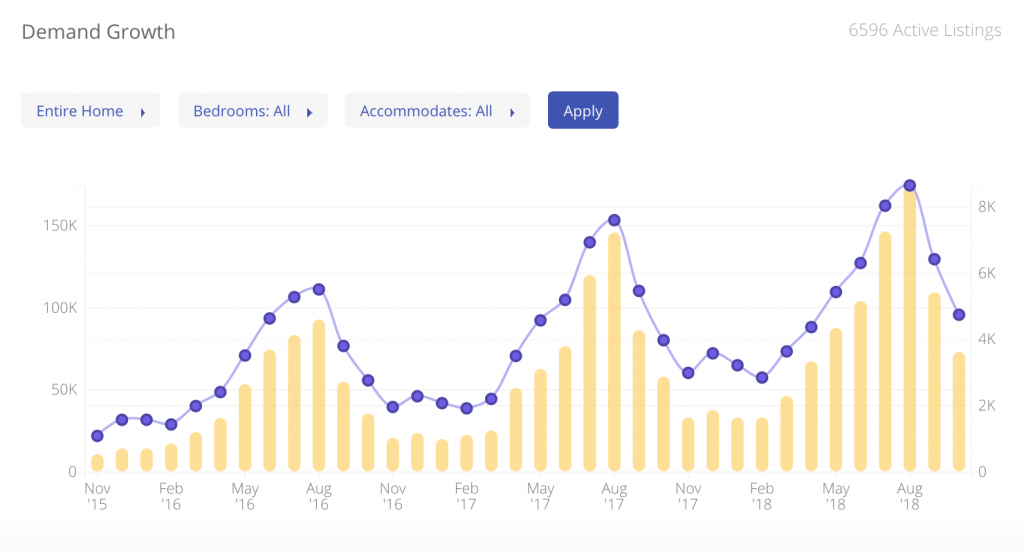Screen dimensions: 1024x551
Task: Open the Entire Home dropdown
Action: [91, 111]
